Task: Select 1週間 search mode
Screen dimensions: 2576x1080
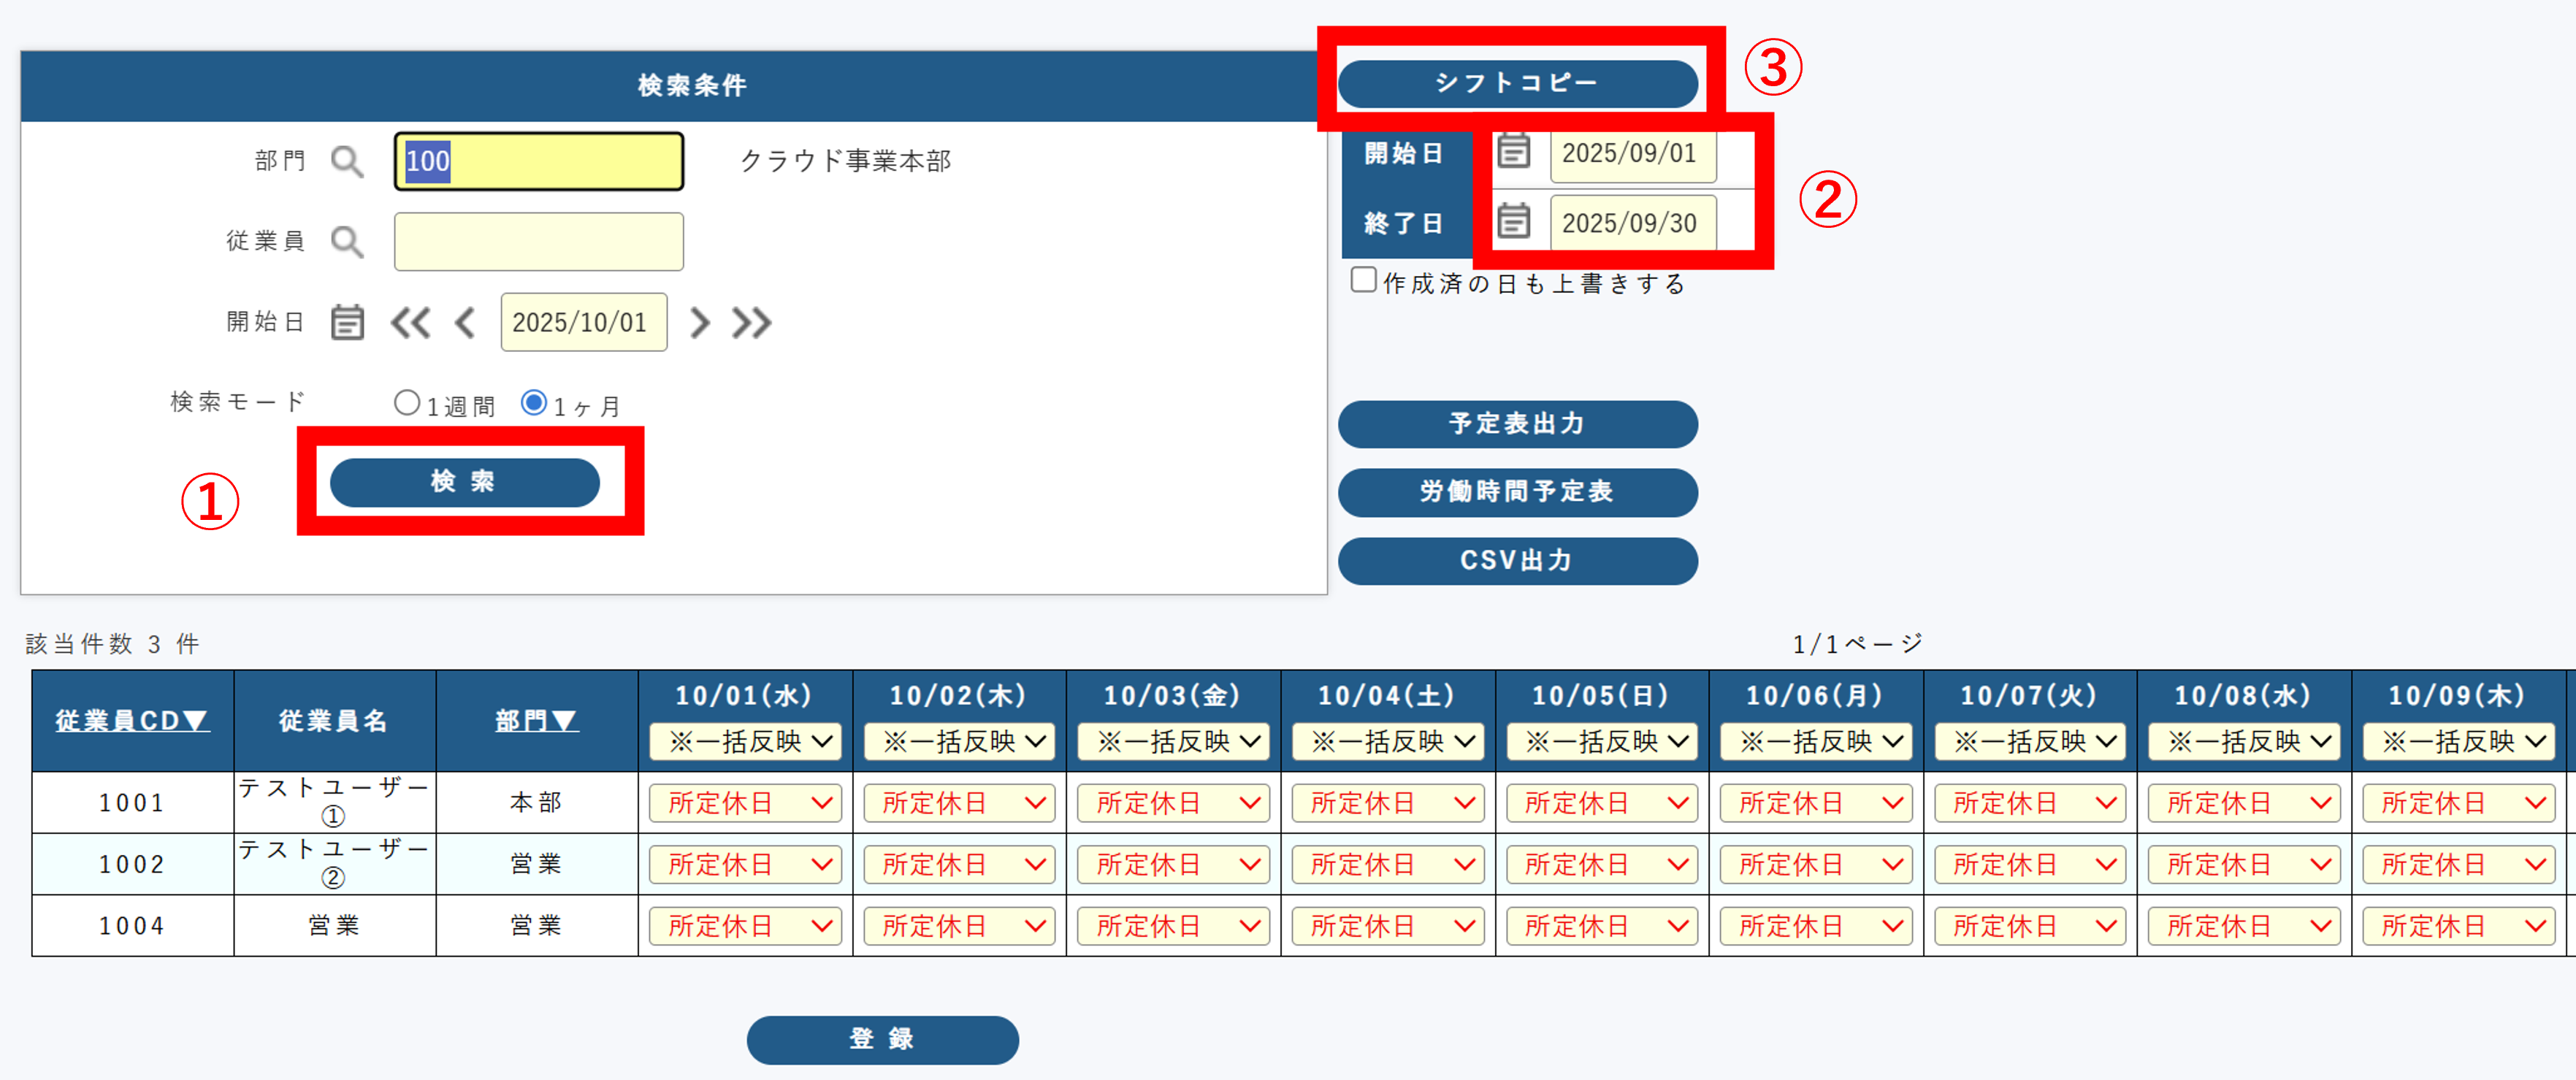Action: click(406, 403)
